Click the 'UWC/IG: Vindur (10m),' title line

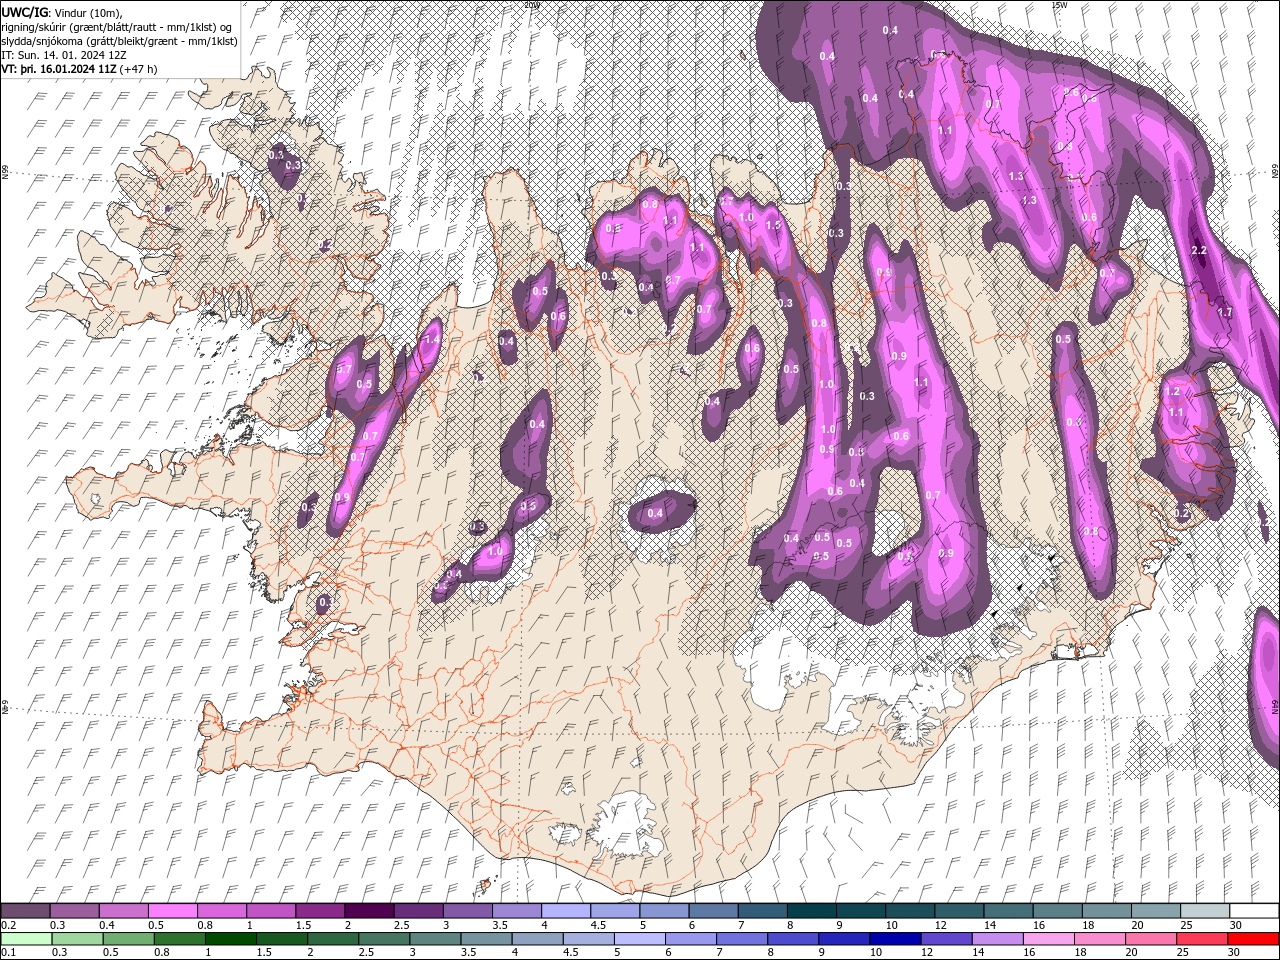point(61,12)
